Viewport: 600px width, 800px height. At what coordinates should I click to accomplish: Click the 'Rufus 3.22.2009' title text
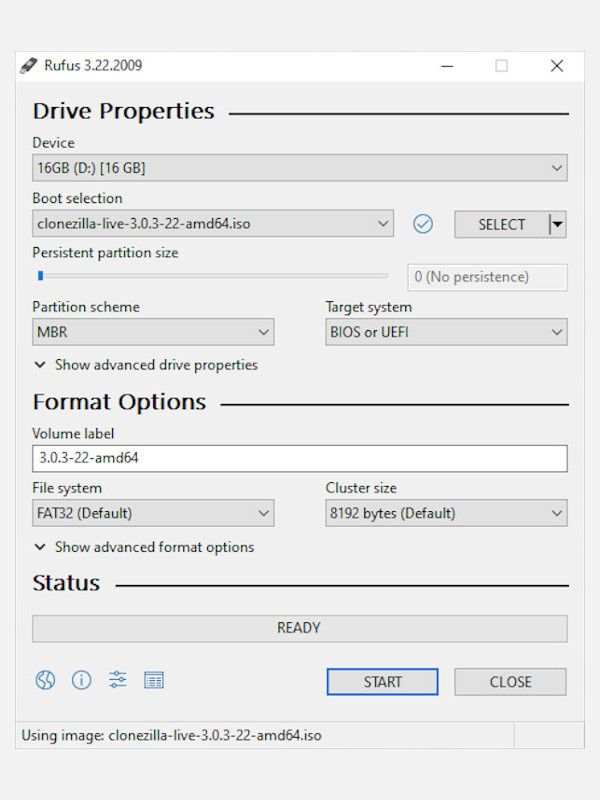coord(93,65)
